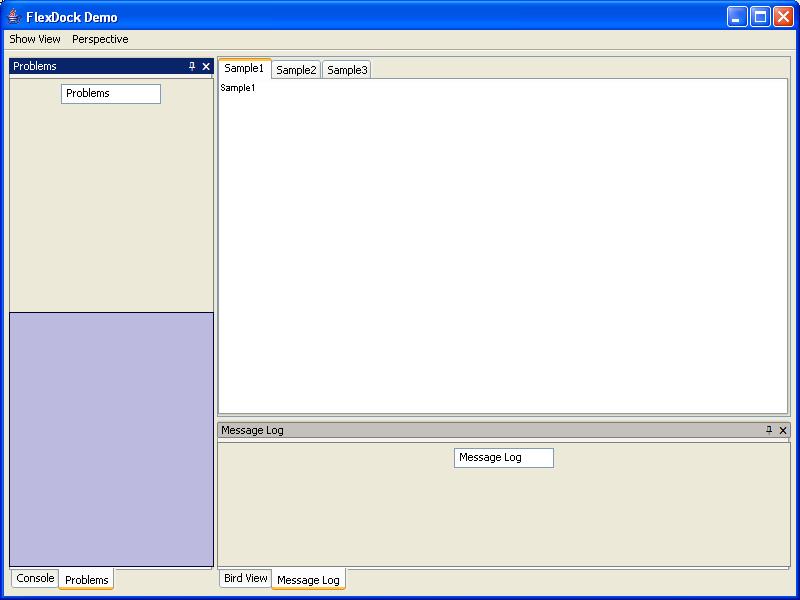Image resolution: width=800 pixels, height=600 pixels.
Task: Select the Message Log bottom tab
Action: (x=308, y=580)
